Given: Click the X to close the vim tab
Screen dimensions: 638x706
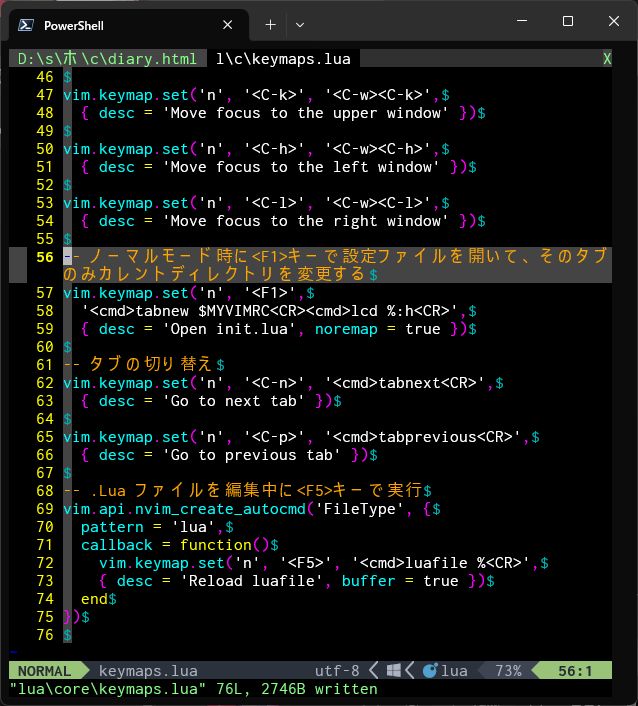Looking at the screenshot, I should pos(606,59).
